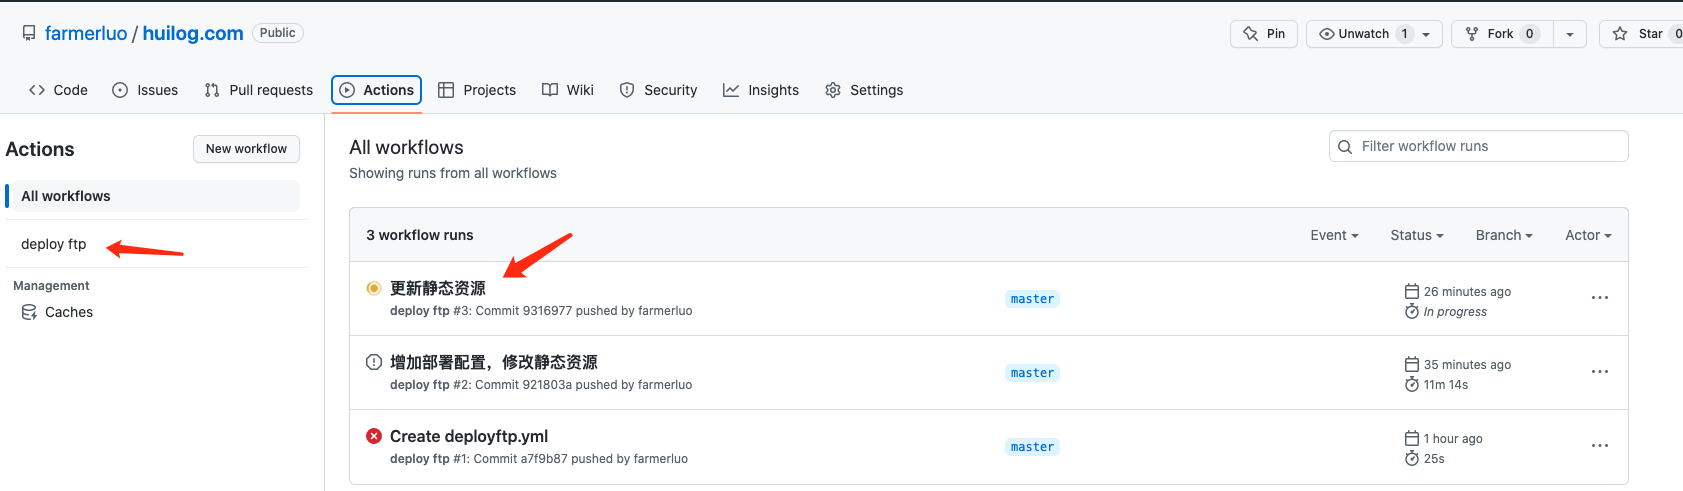
Task: Click 'deploy ftp #3: Commit 9316977' text
Action: 481,311
